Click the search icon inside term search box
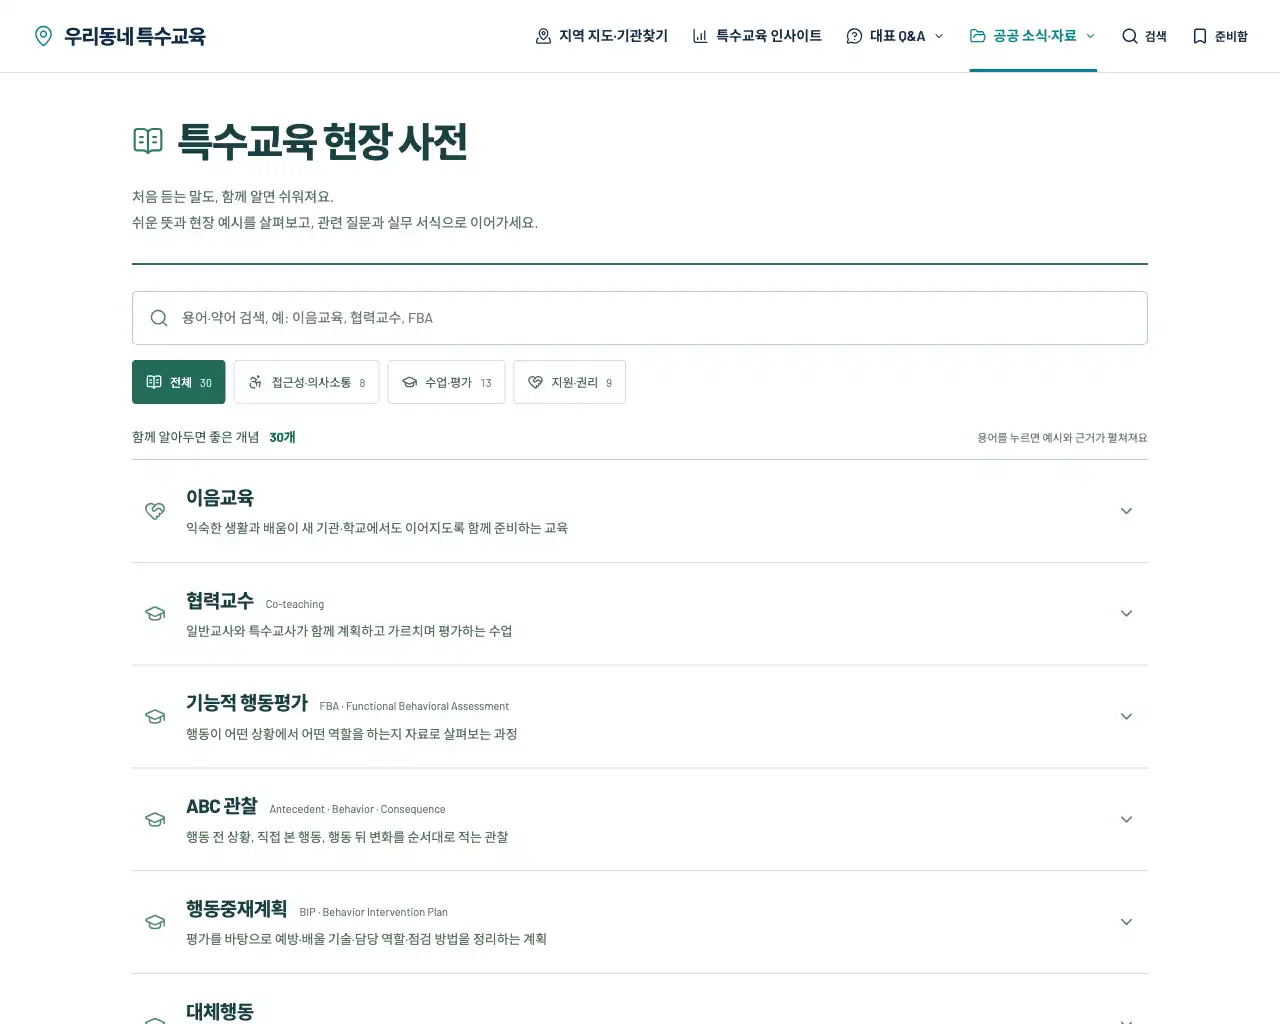Image resolution: width=1280 pixels, height=1024 pixels. pos(159,318)
